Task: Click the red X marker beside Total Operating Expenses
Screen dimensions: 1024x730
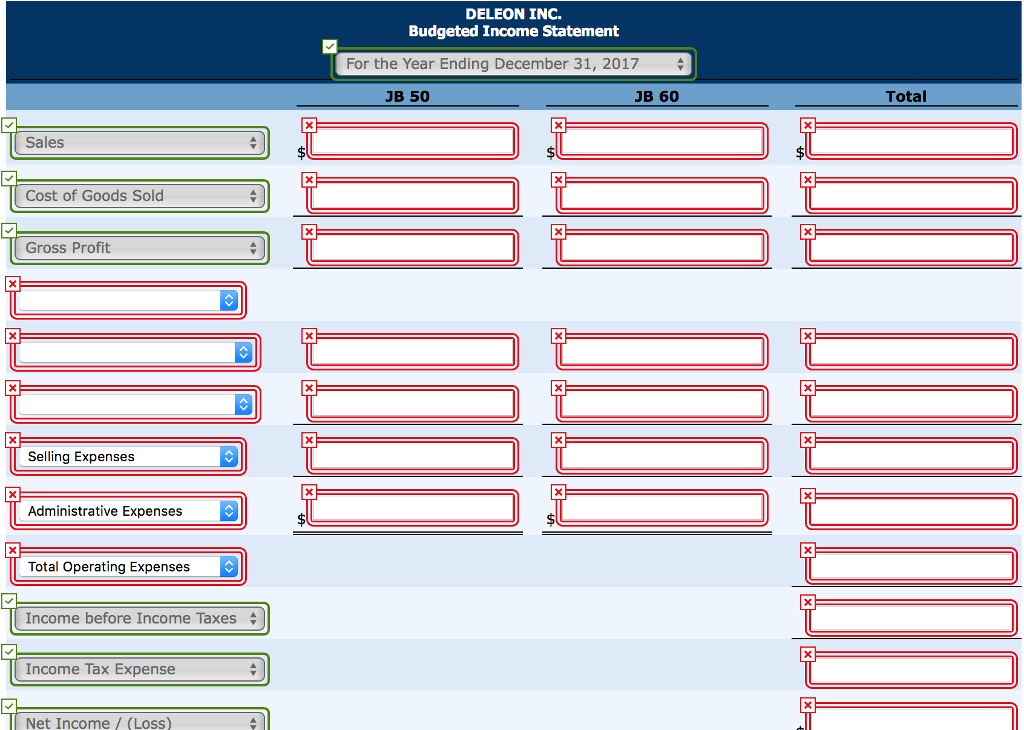Action: 12,550
